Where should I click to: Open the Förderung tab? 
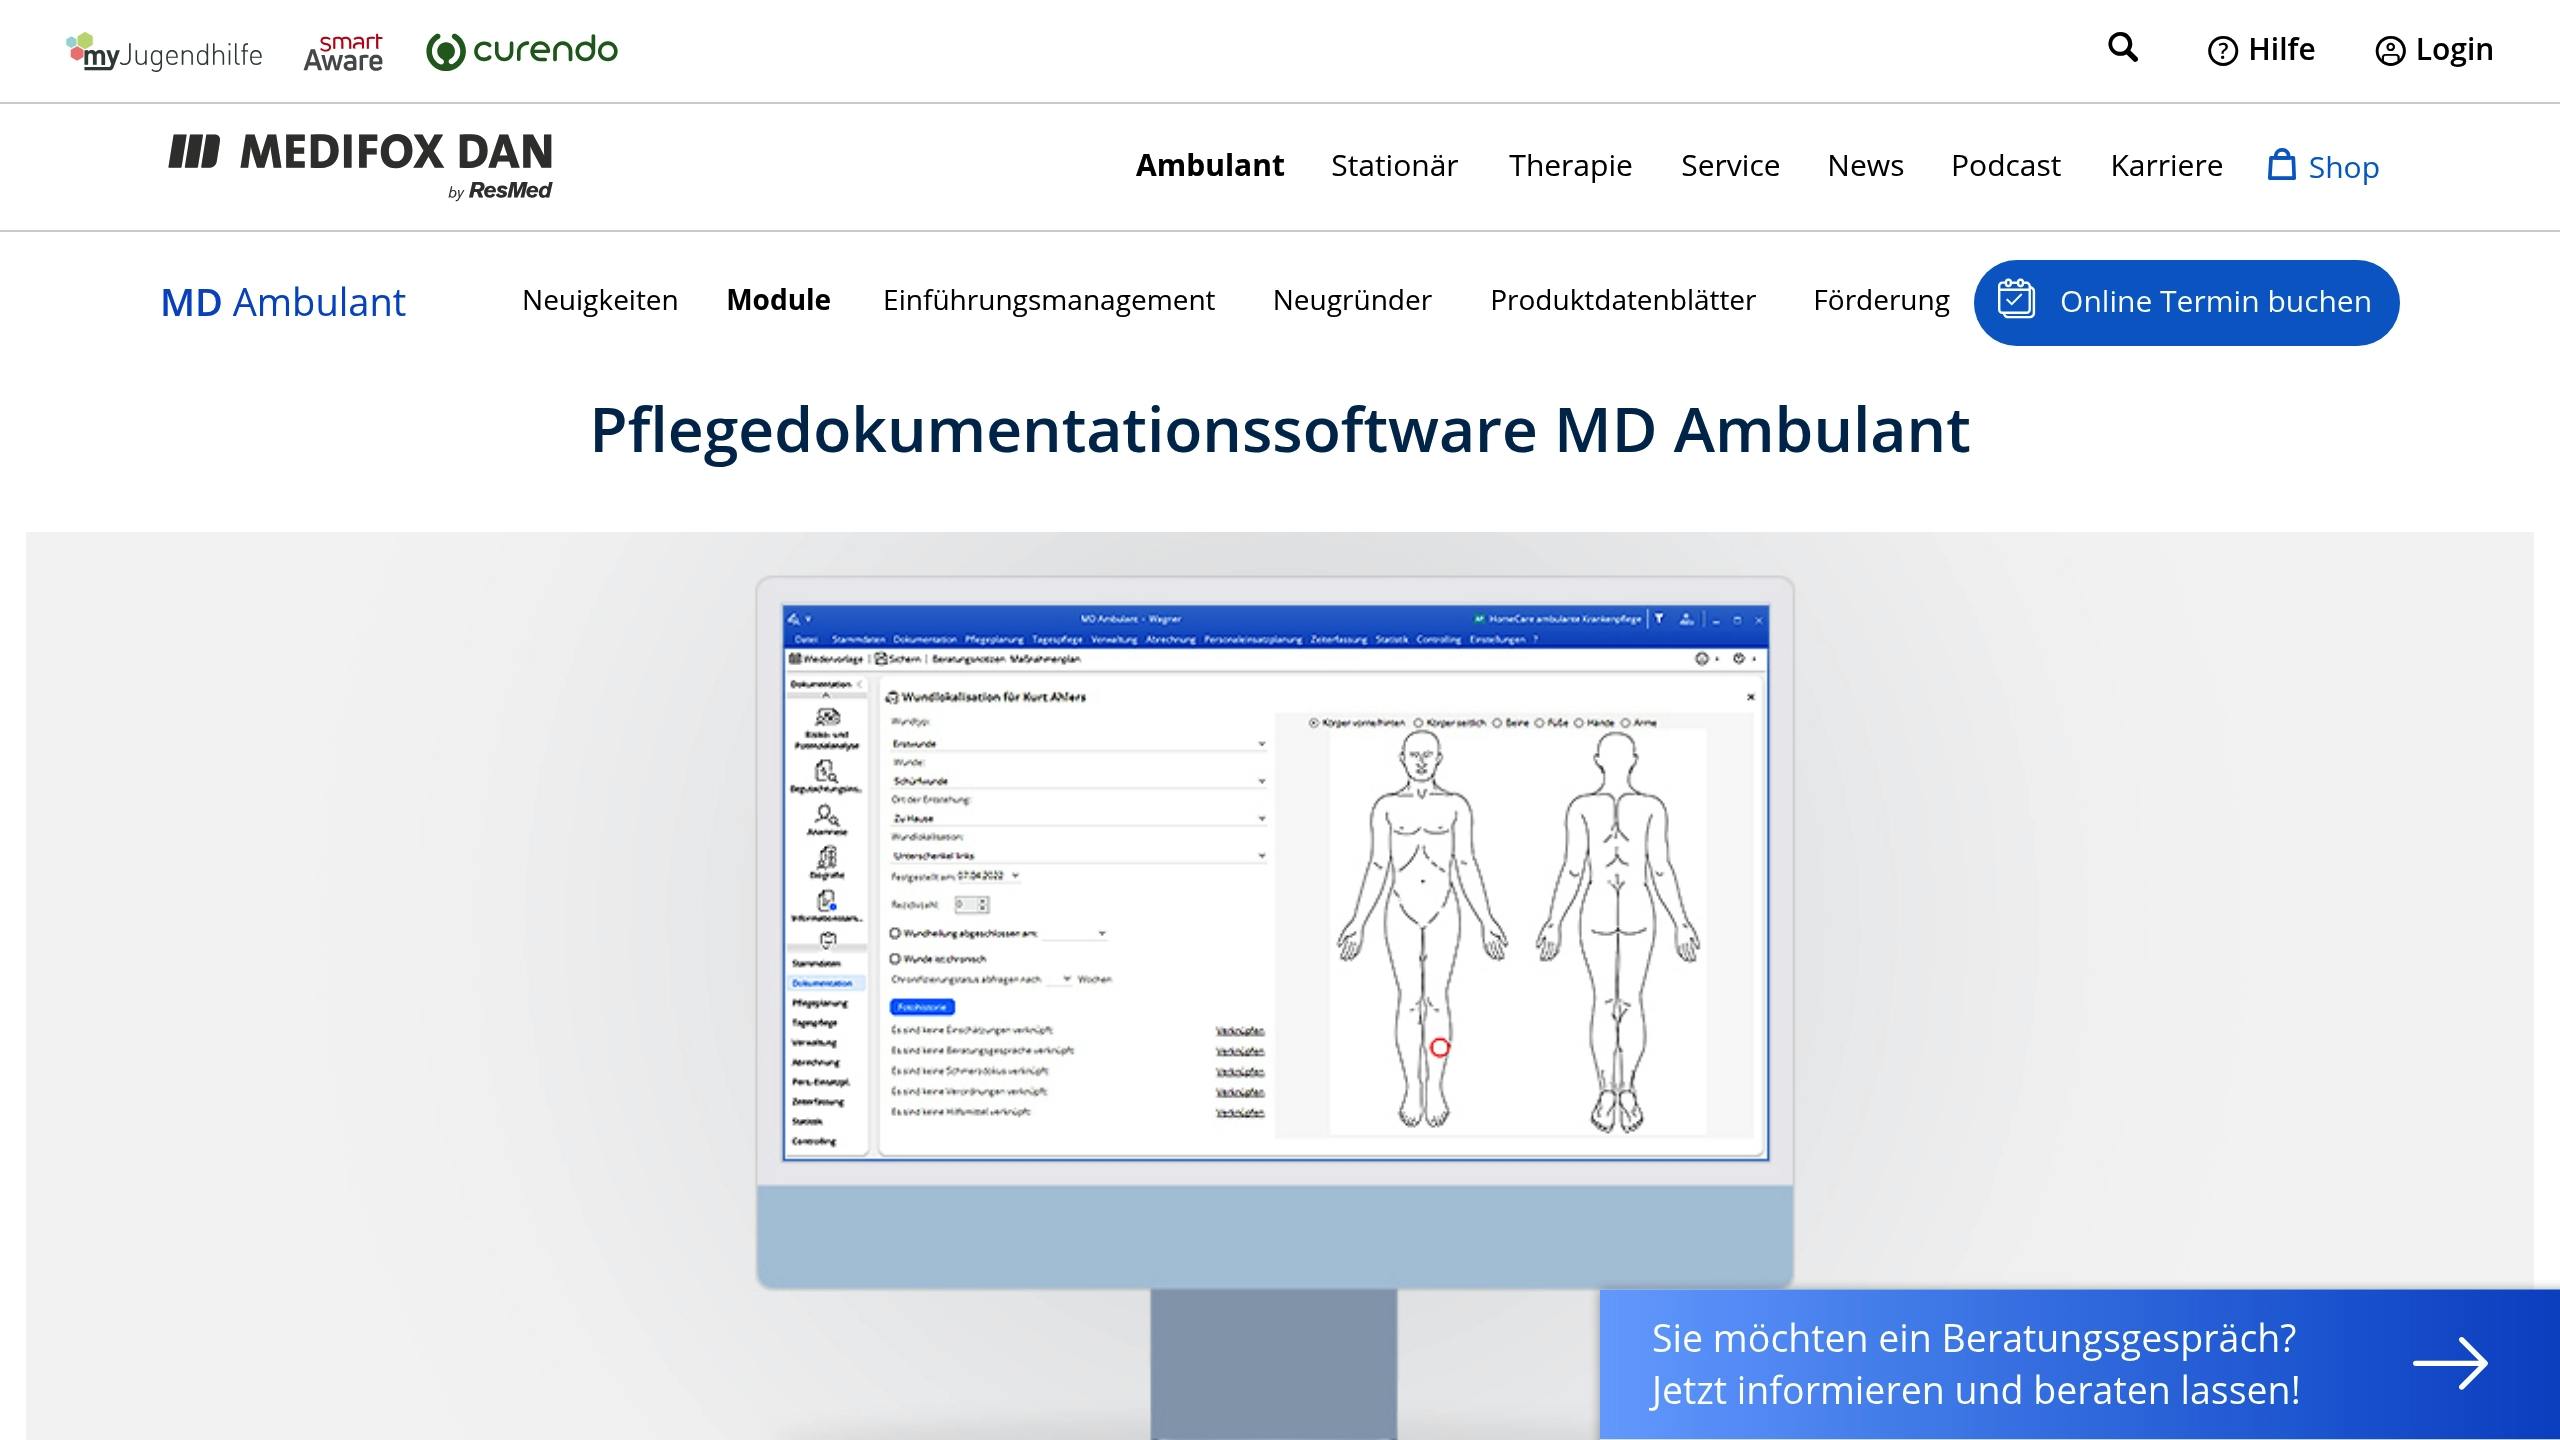(1881, 300)
